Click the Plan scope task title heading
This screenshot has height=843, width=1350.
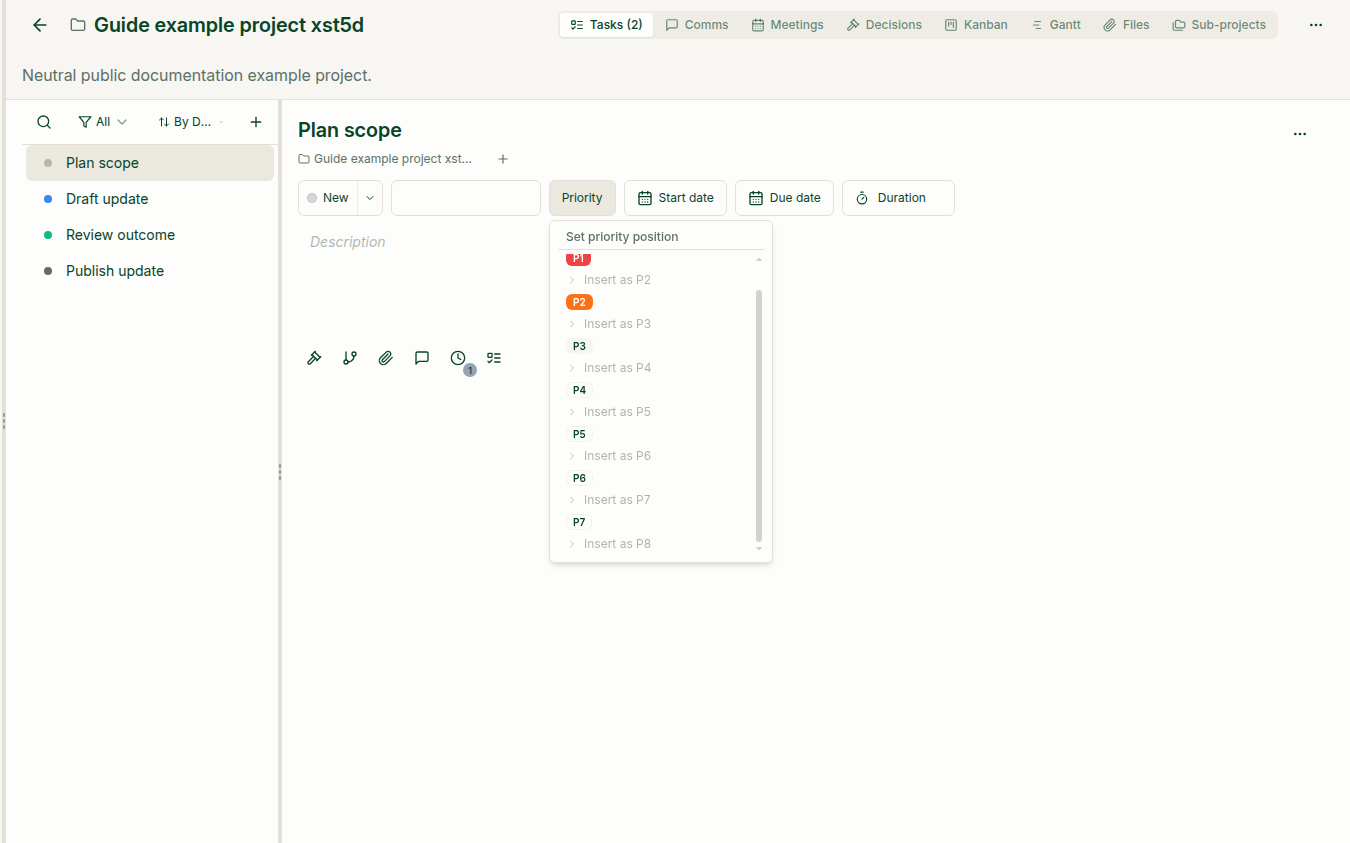pos(350,130)
